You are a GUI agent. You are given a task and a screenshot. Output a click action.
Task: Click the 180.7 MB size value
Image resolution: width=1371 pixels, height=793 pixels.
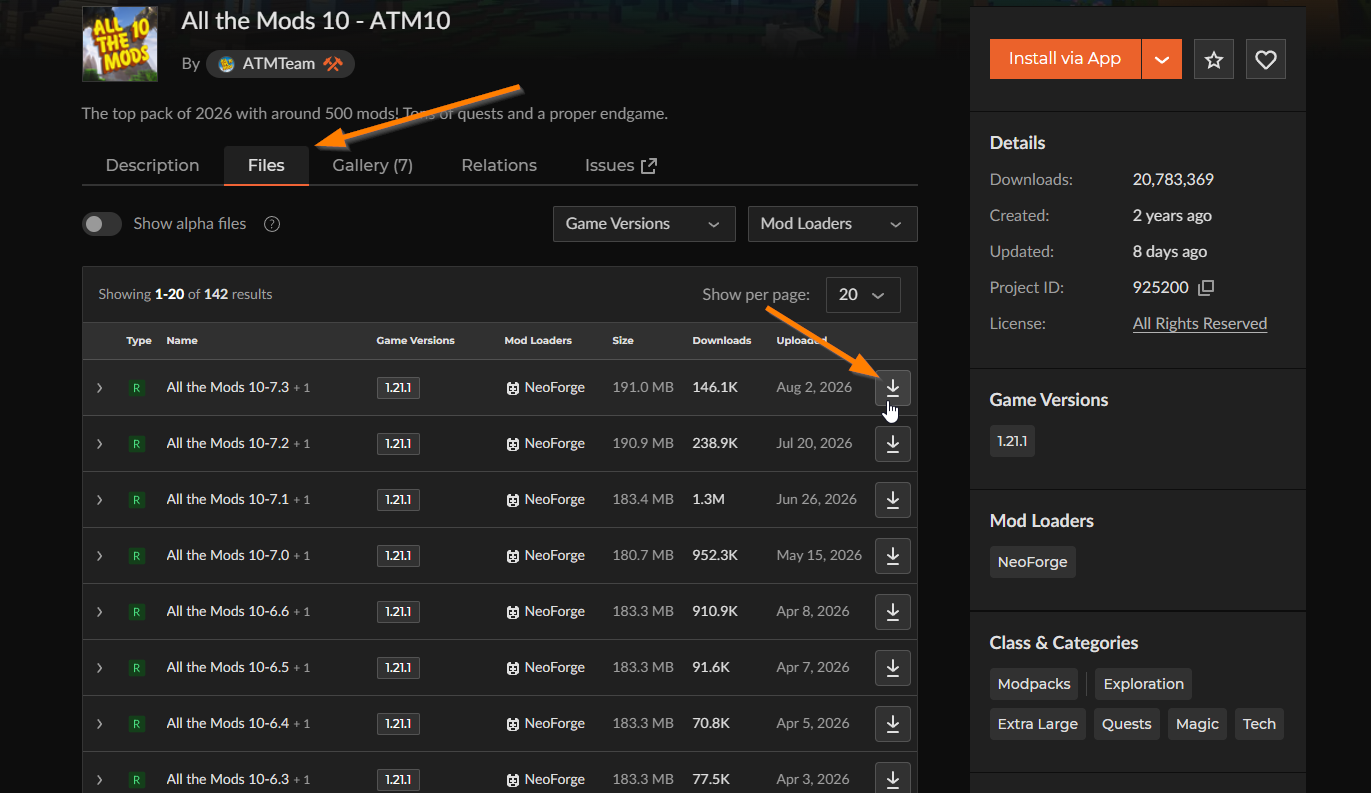(x=643, y=555)
